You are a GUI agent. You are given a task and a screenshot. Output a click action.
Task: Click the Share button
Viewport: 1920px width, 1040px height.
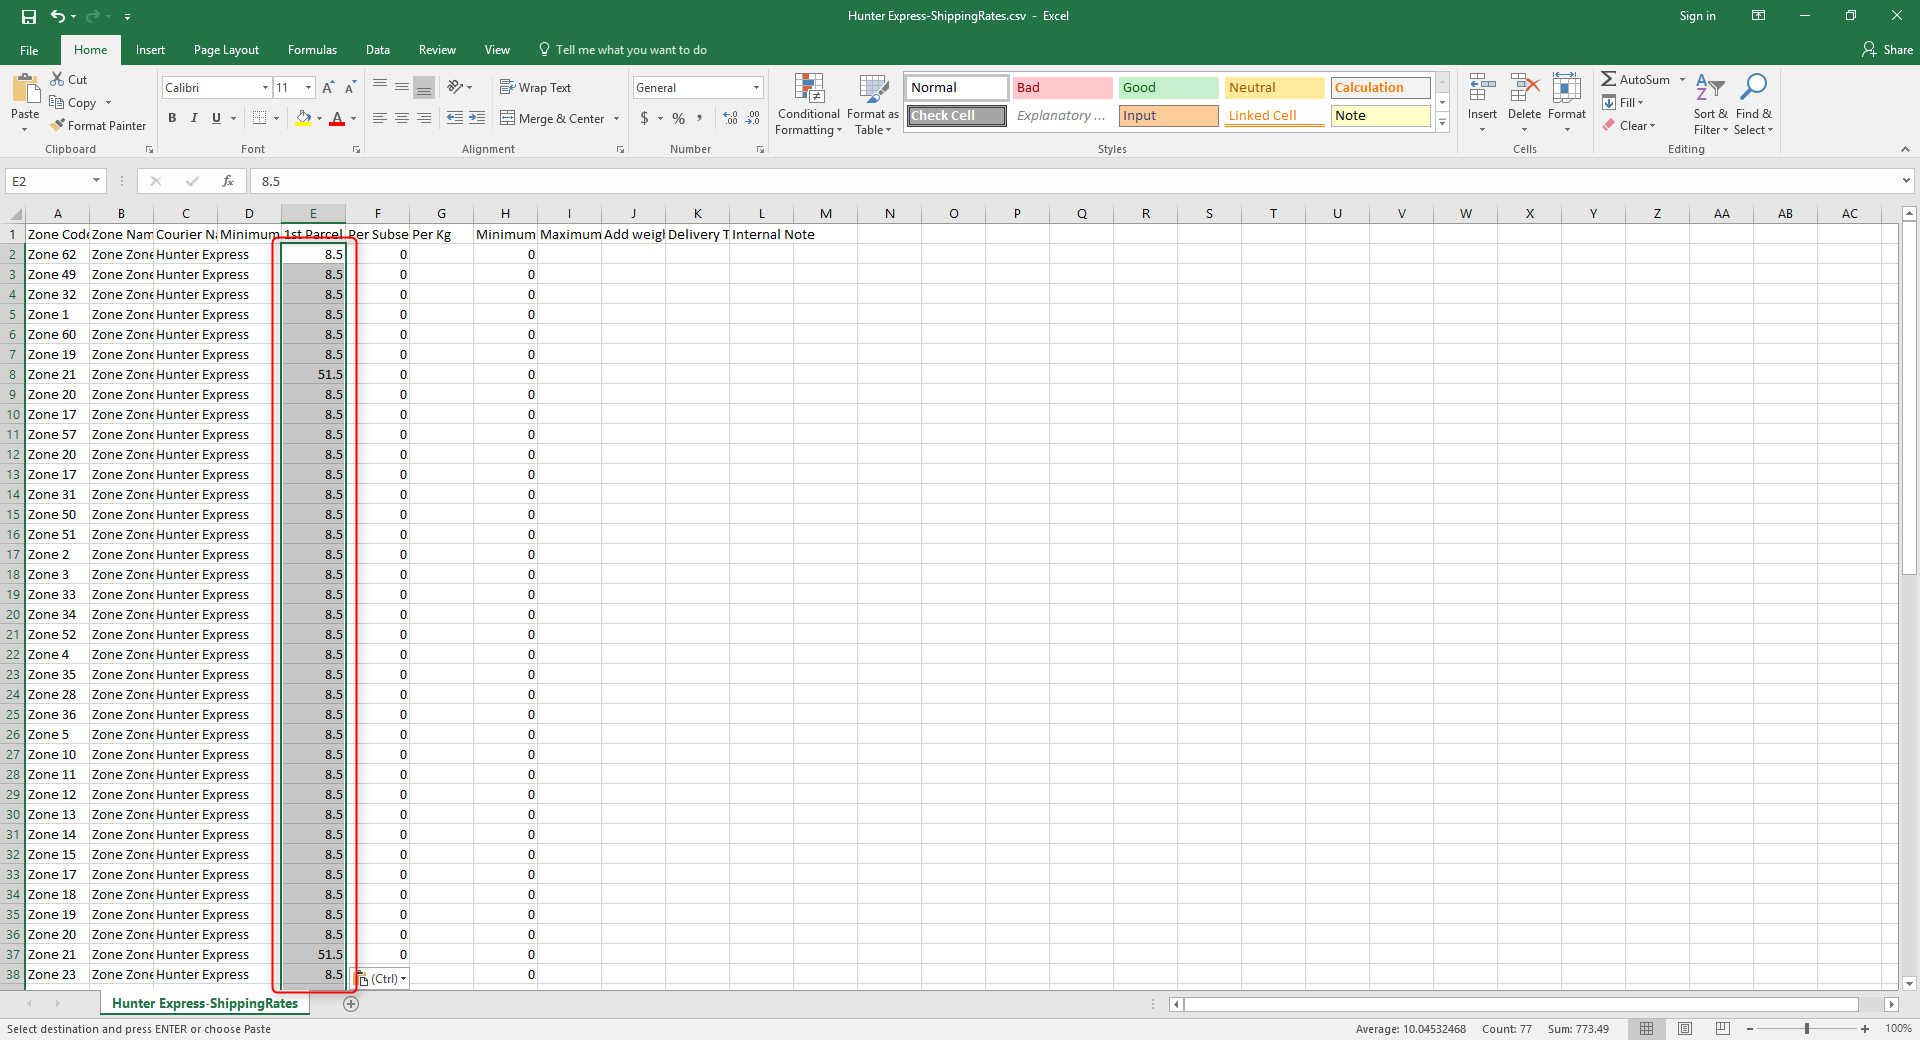(1887, 50)
